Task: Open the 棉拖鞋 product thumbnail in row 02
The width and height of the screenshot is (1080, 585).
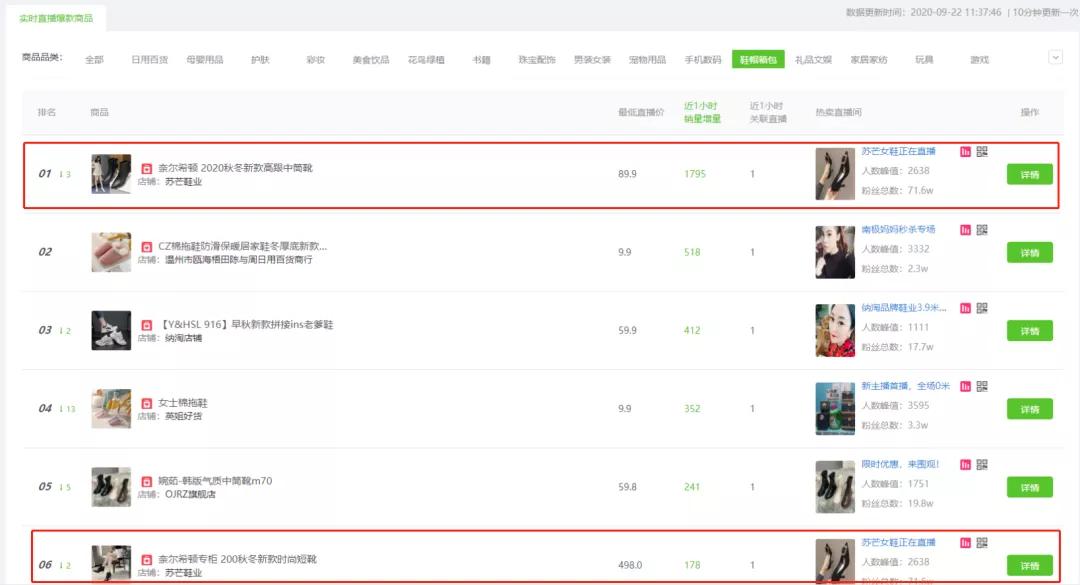Action: 111,252
